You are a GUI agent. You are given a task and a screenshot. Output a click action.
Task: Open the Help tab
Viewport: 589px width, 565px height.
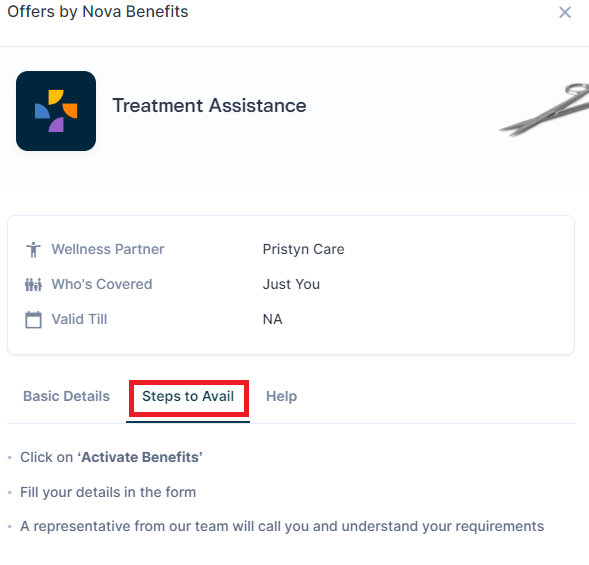(281, 396)
